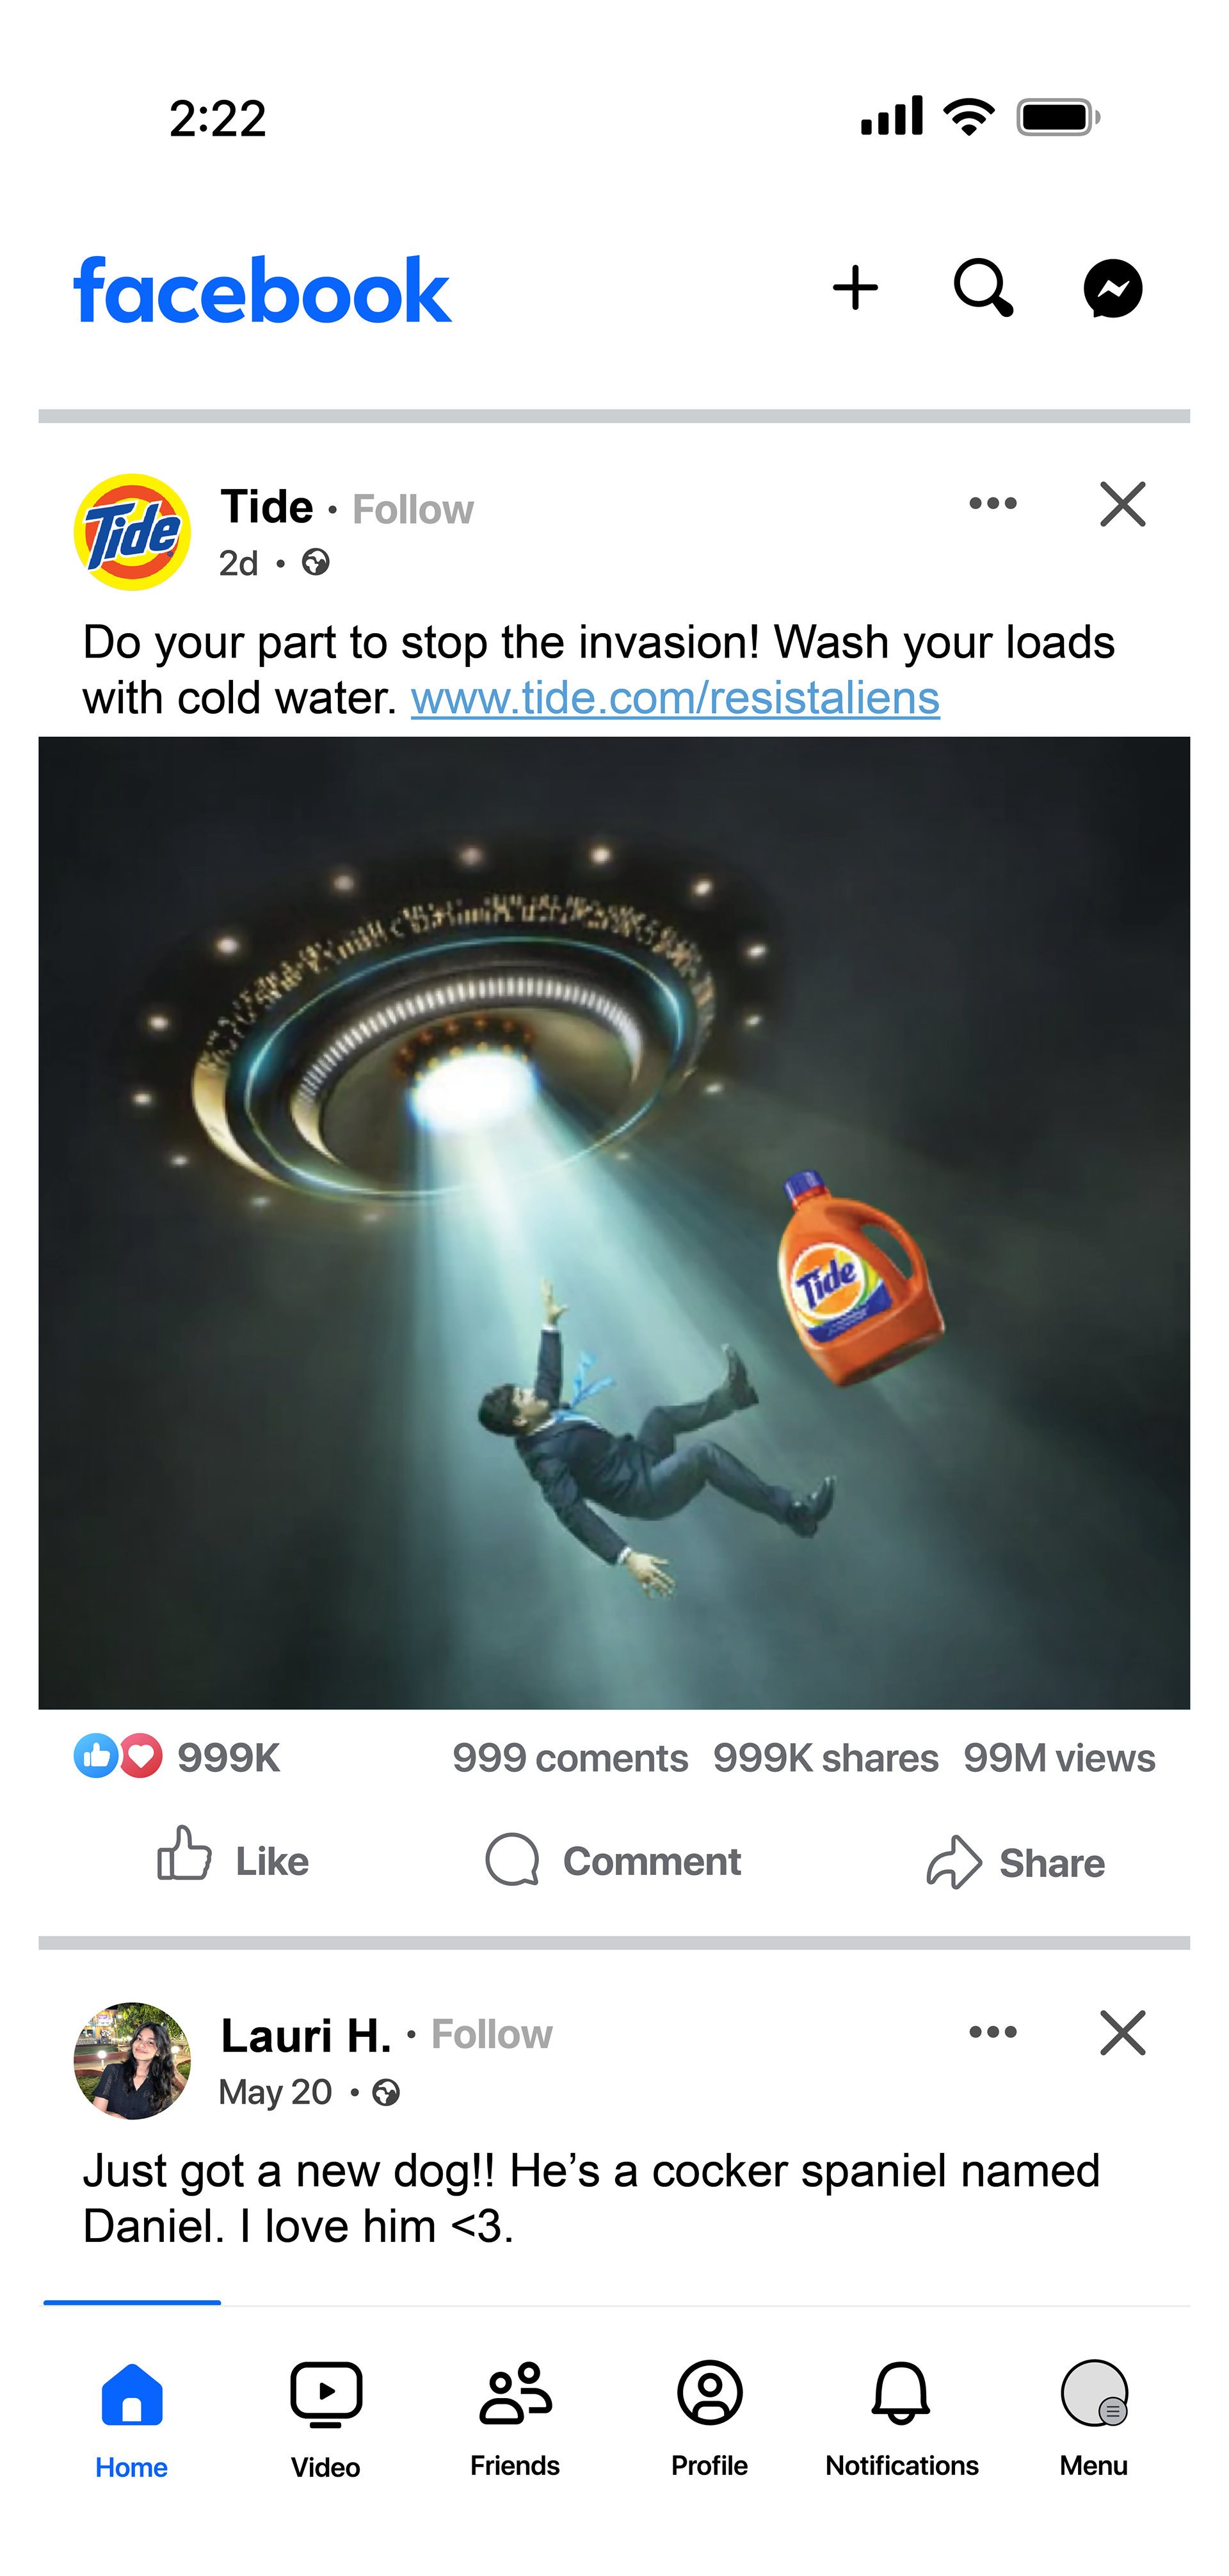Open the Messenger icon in header
This screenshot has width=1229, height=2576.
[x=1112, y=289]
